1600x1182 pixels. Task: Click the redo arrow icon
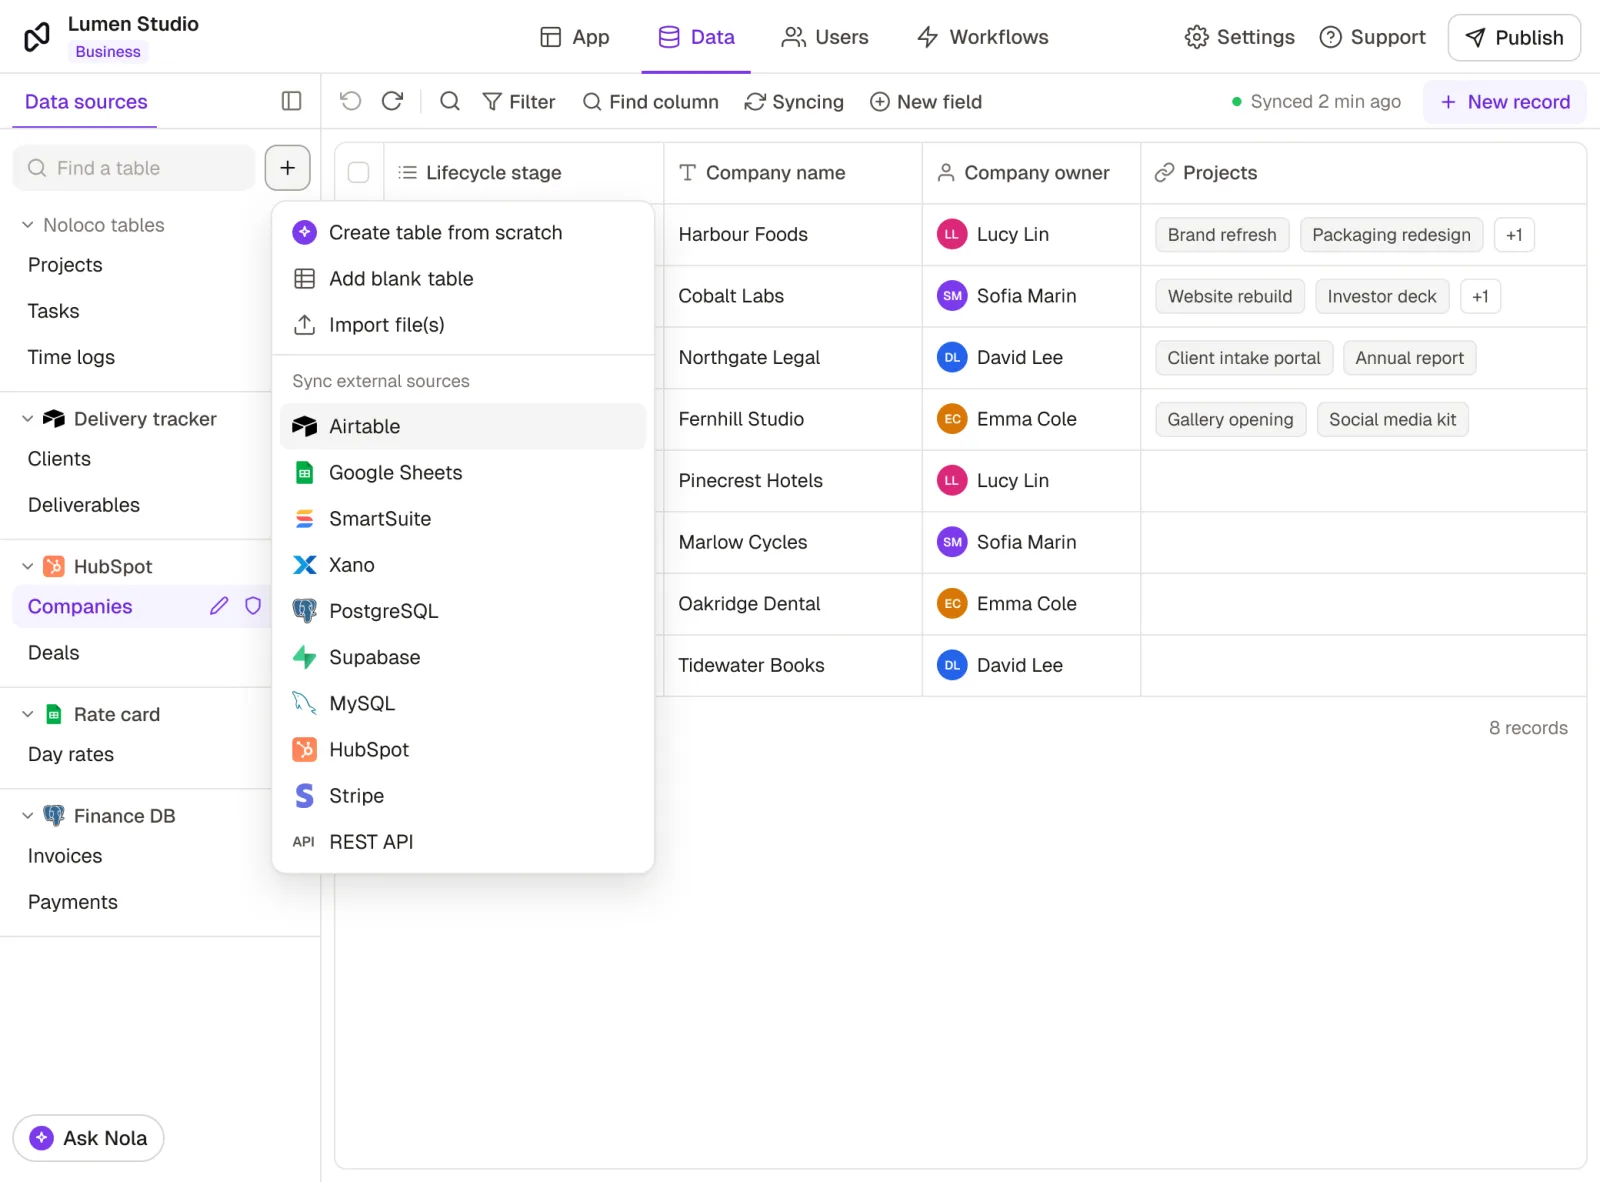pyautogui.click(x=392, y=101)
